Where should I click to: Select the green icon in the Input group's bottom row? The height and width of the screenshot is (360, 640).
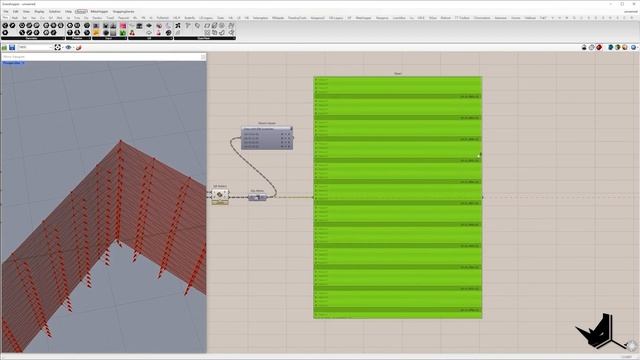(x=122, y=33)
